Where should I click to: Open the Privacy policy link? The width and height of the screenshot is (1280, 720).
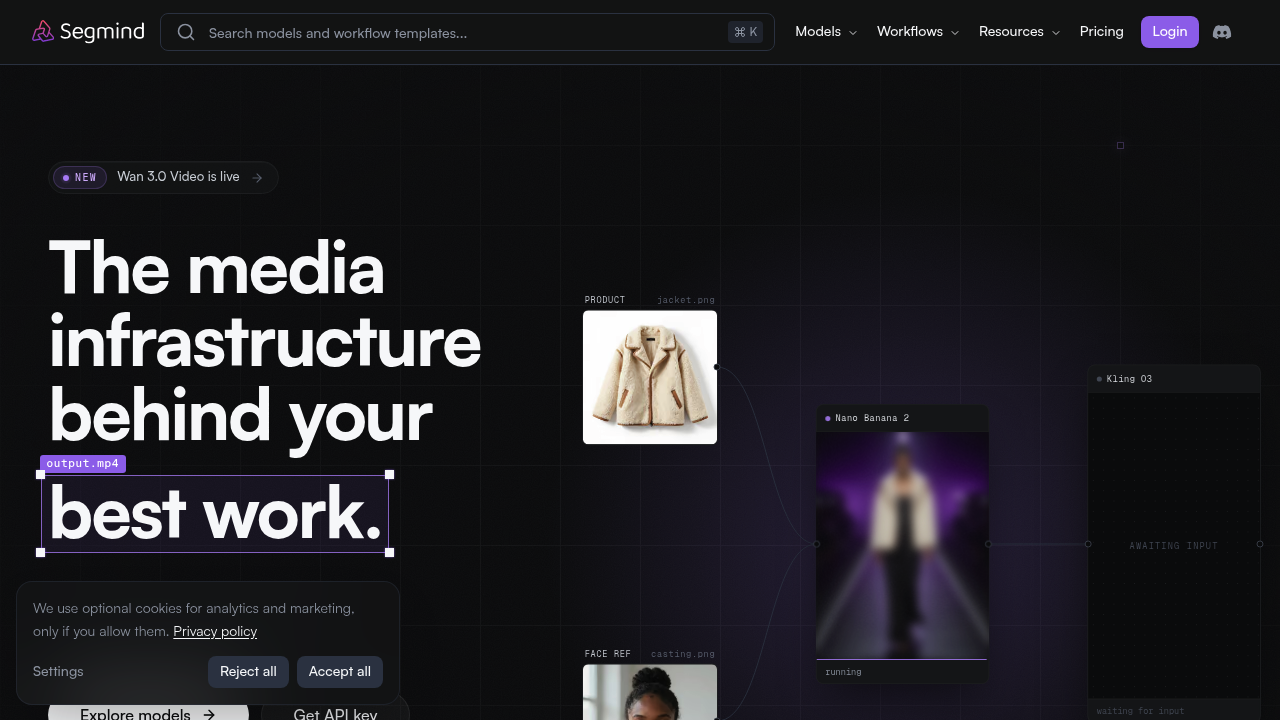point(215,632)
